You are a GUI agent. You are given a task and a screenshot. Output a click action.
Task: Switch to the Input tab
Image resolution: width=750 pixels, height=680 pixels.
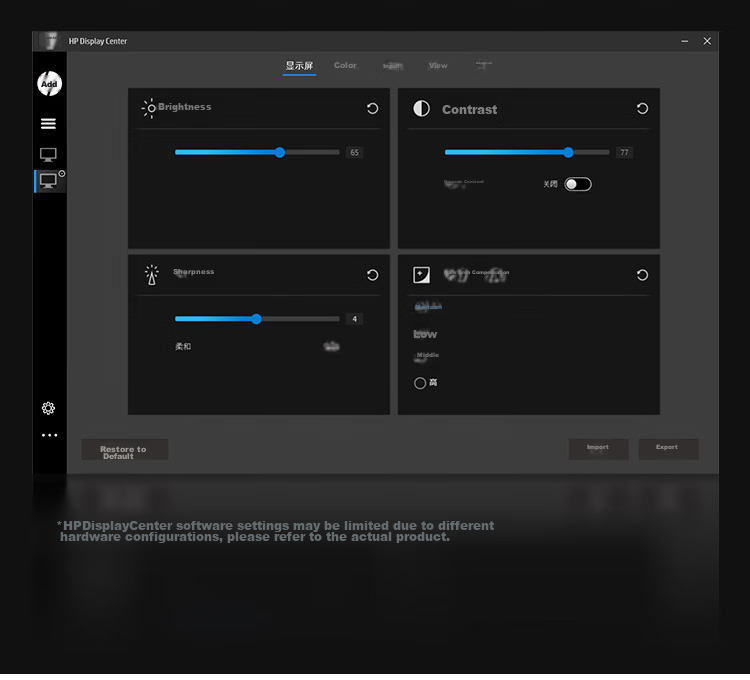click(392, 66)
